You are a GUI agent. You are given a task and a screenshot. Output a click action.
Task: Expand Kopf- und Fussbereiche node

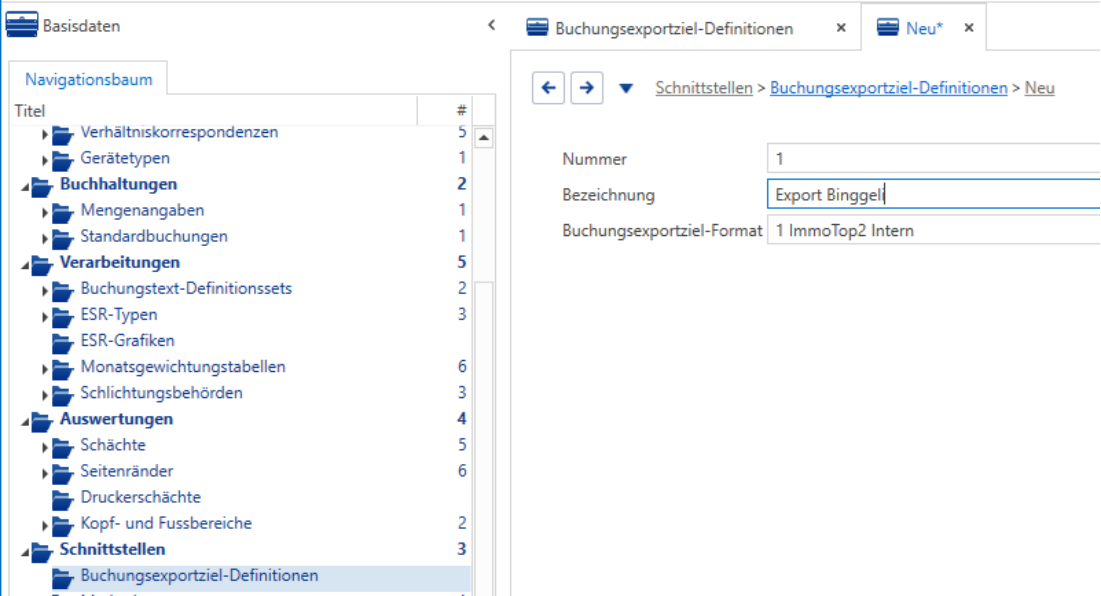coord(44,524)
